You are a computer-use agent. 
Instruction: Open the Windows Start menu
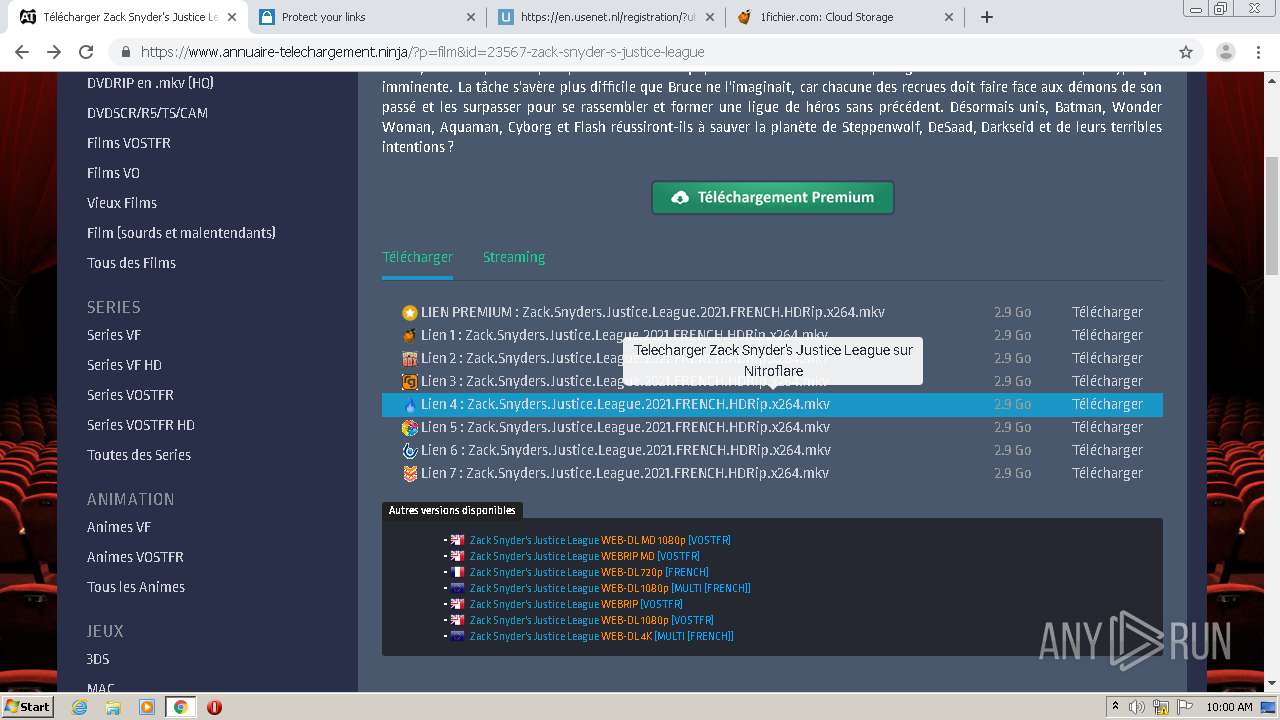click(x=27, y=707)
